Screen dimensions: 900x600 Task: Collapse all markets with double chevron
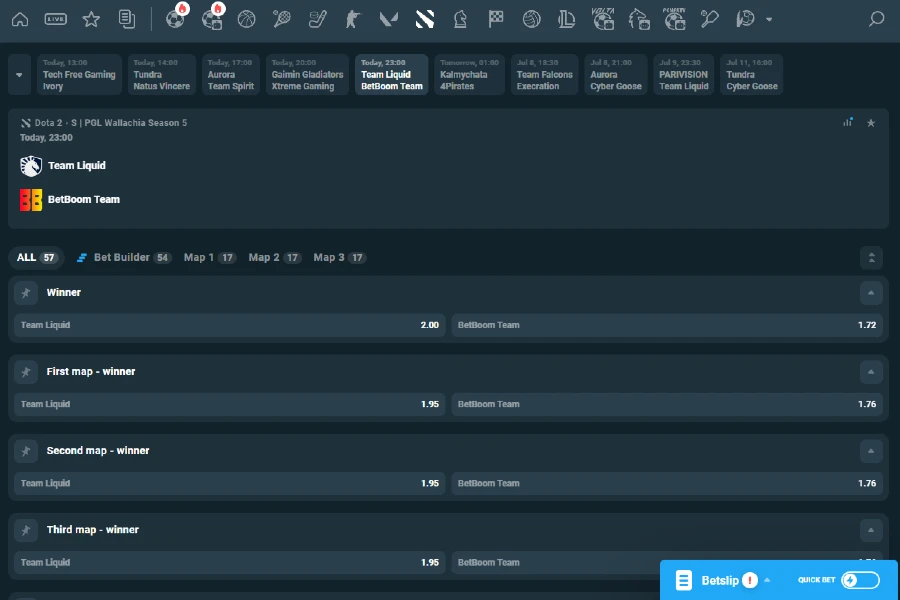(871, 257)
